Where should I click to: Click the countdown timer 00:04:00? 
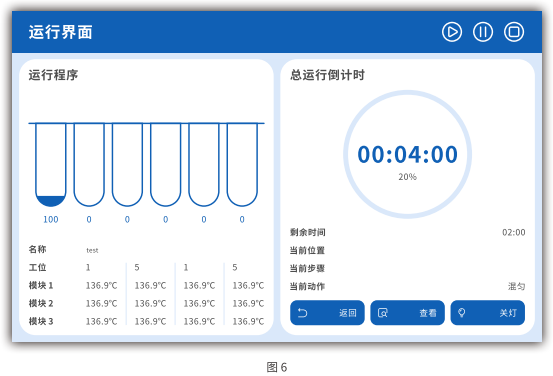point(407,154)
